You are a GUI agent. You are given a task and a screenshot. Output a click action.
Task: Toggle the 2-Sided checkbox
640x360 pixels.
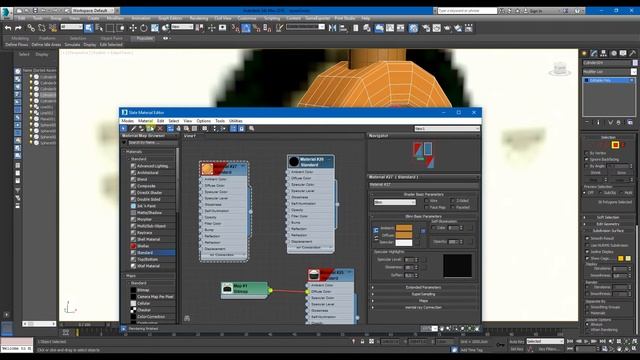coord(452,201)
